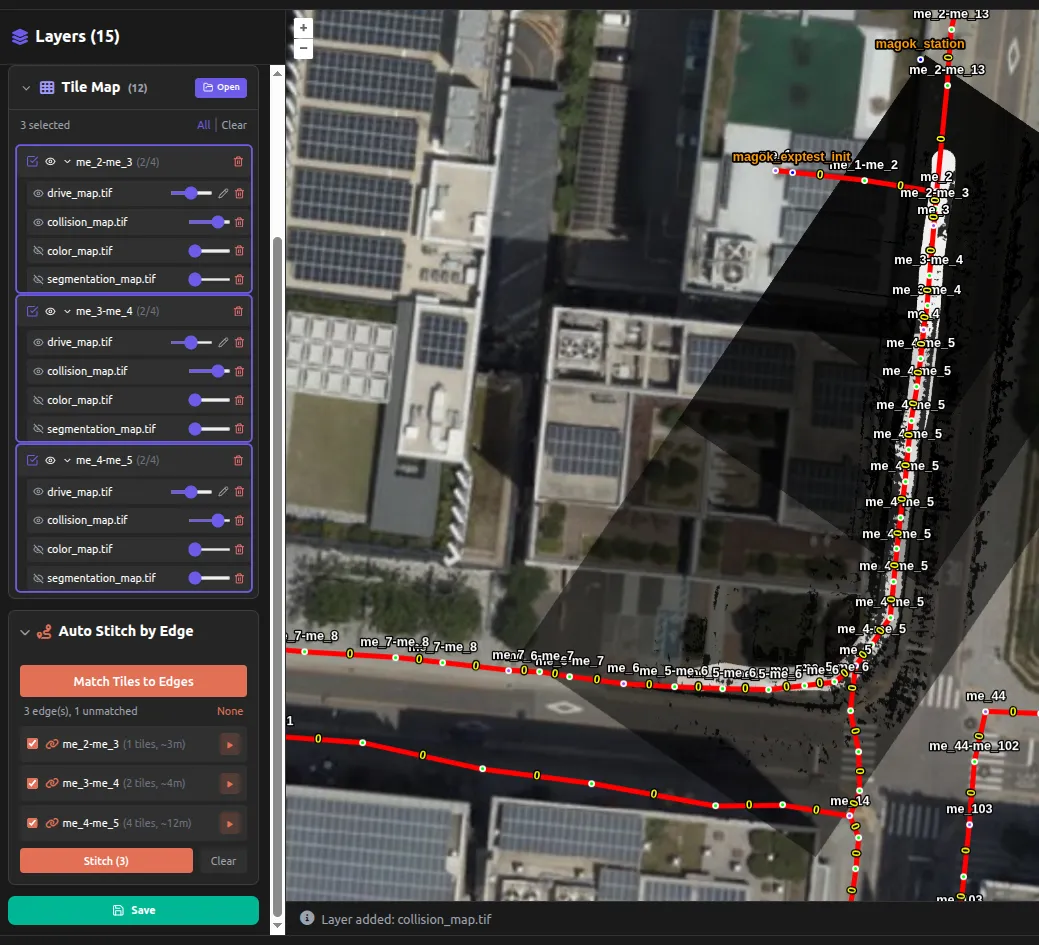Viewport: 1039px width, 945px height.
Task: Click Match Tiles to Edges
Action: click(133, 681)
